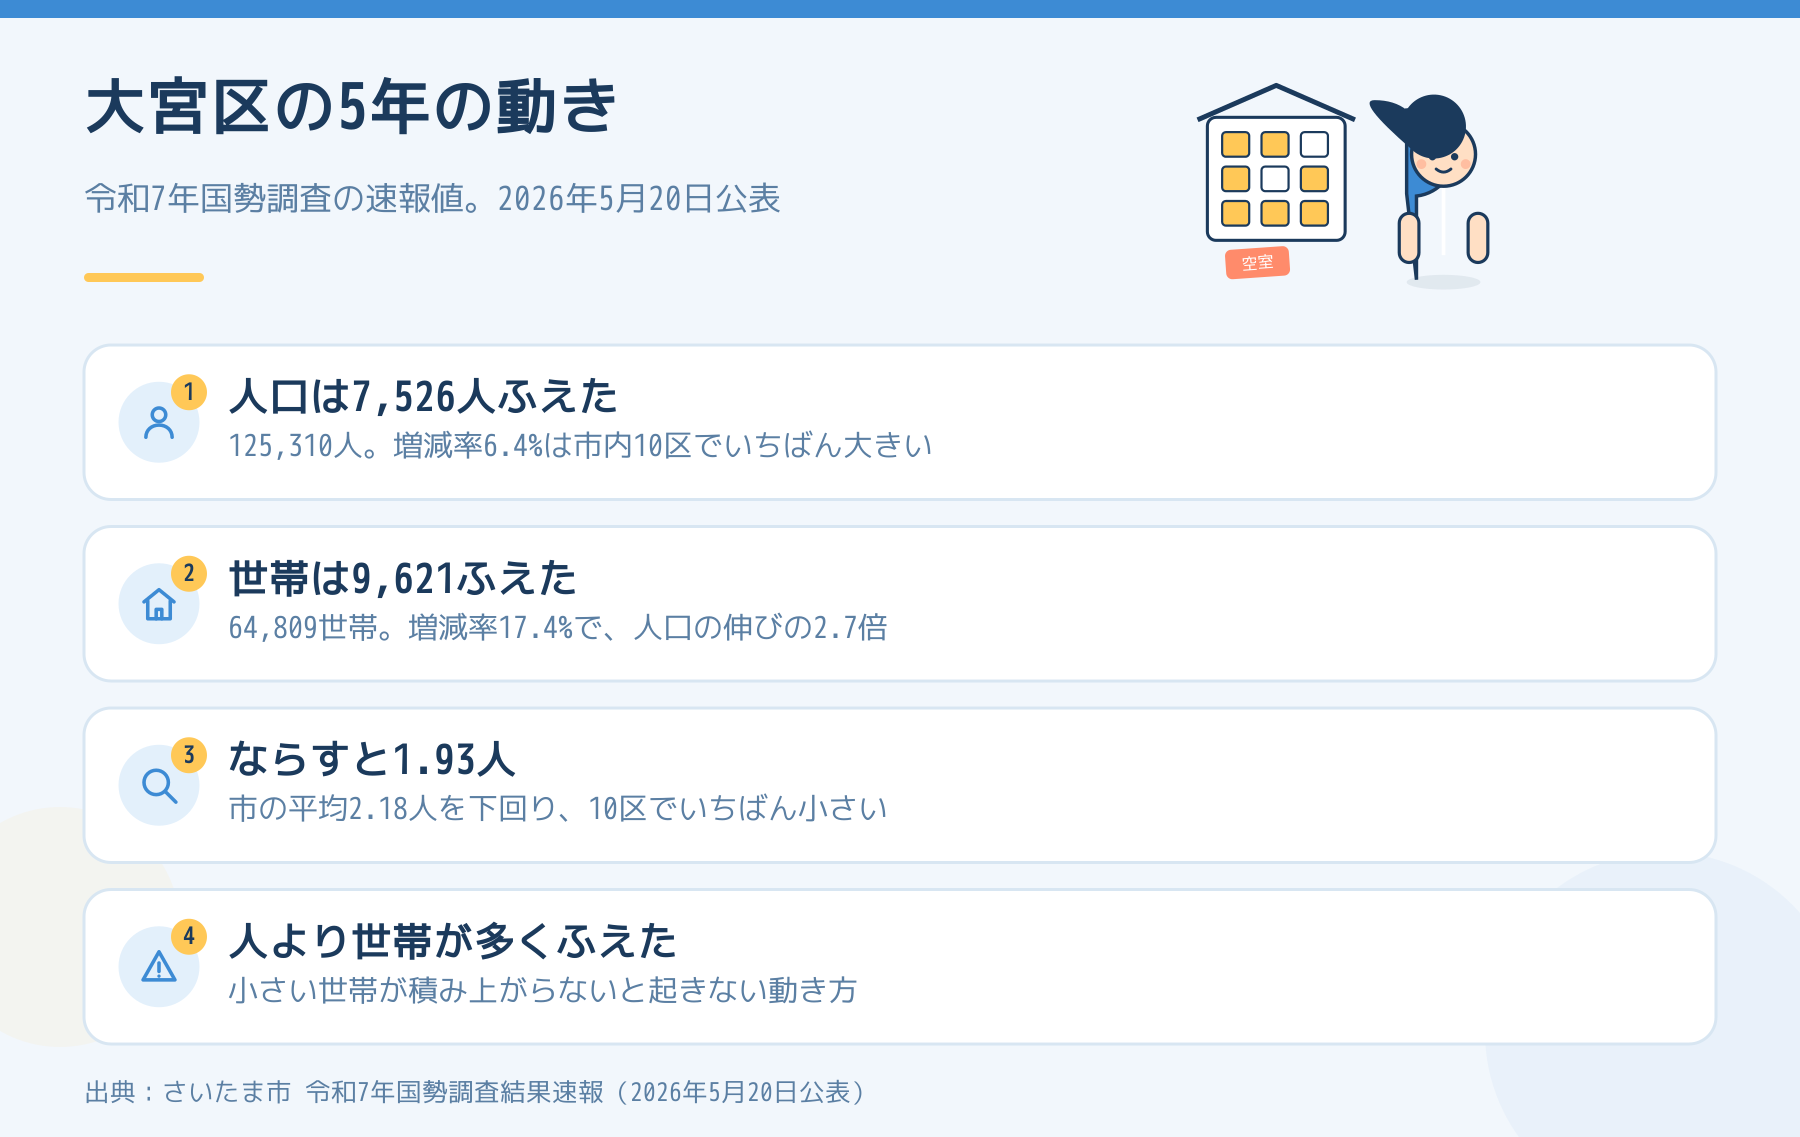
Task: Click the house icon in the households card
Action: (x=159, y=604)
